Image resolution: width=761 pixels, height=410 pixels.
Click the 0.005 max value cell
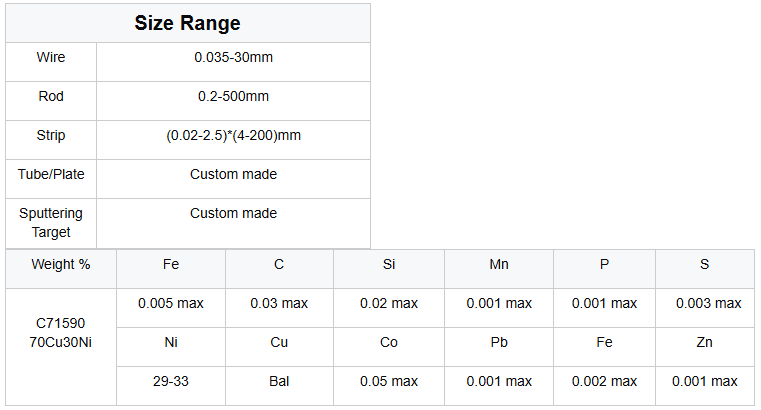pos(171,304)
